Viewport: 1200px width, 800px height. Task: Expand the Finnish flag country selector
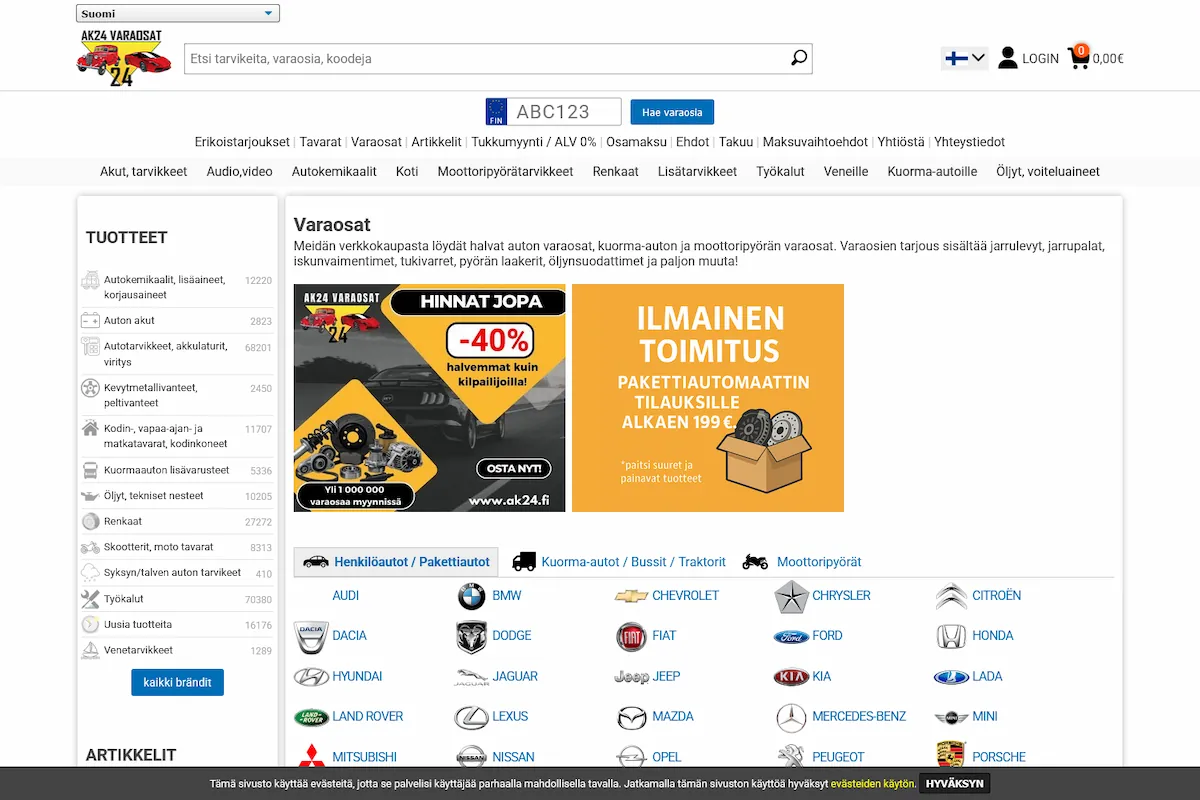(x=965, y=58)
